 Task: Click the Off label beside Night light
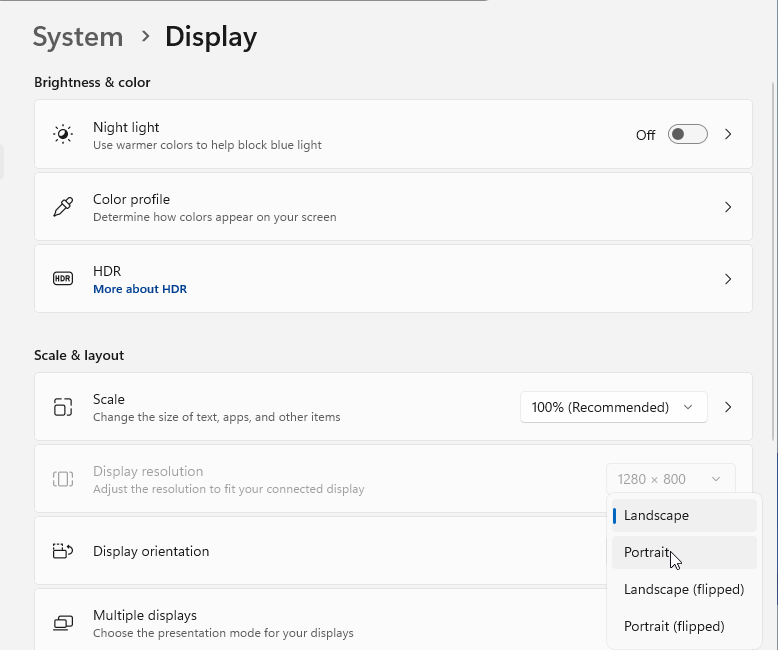(646, 135)
